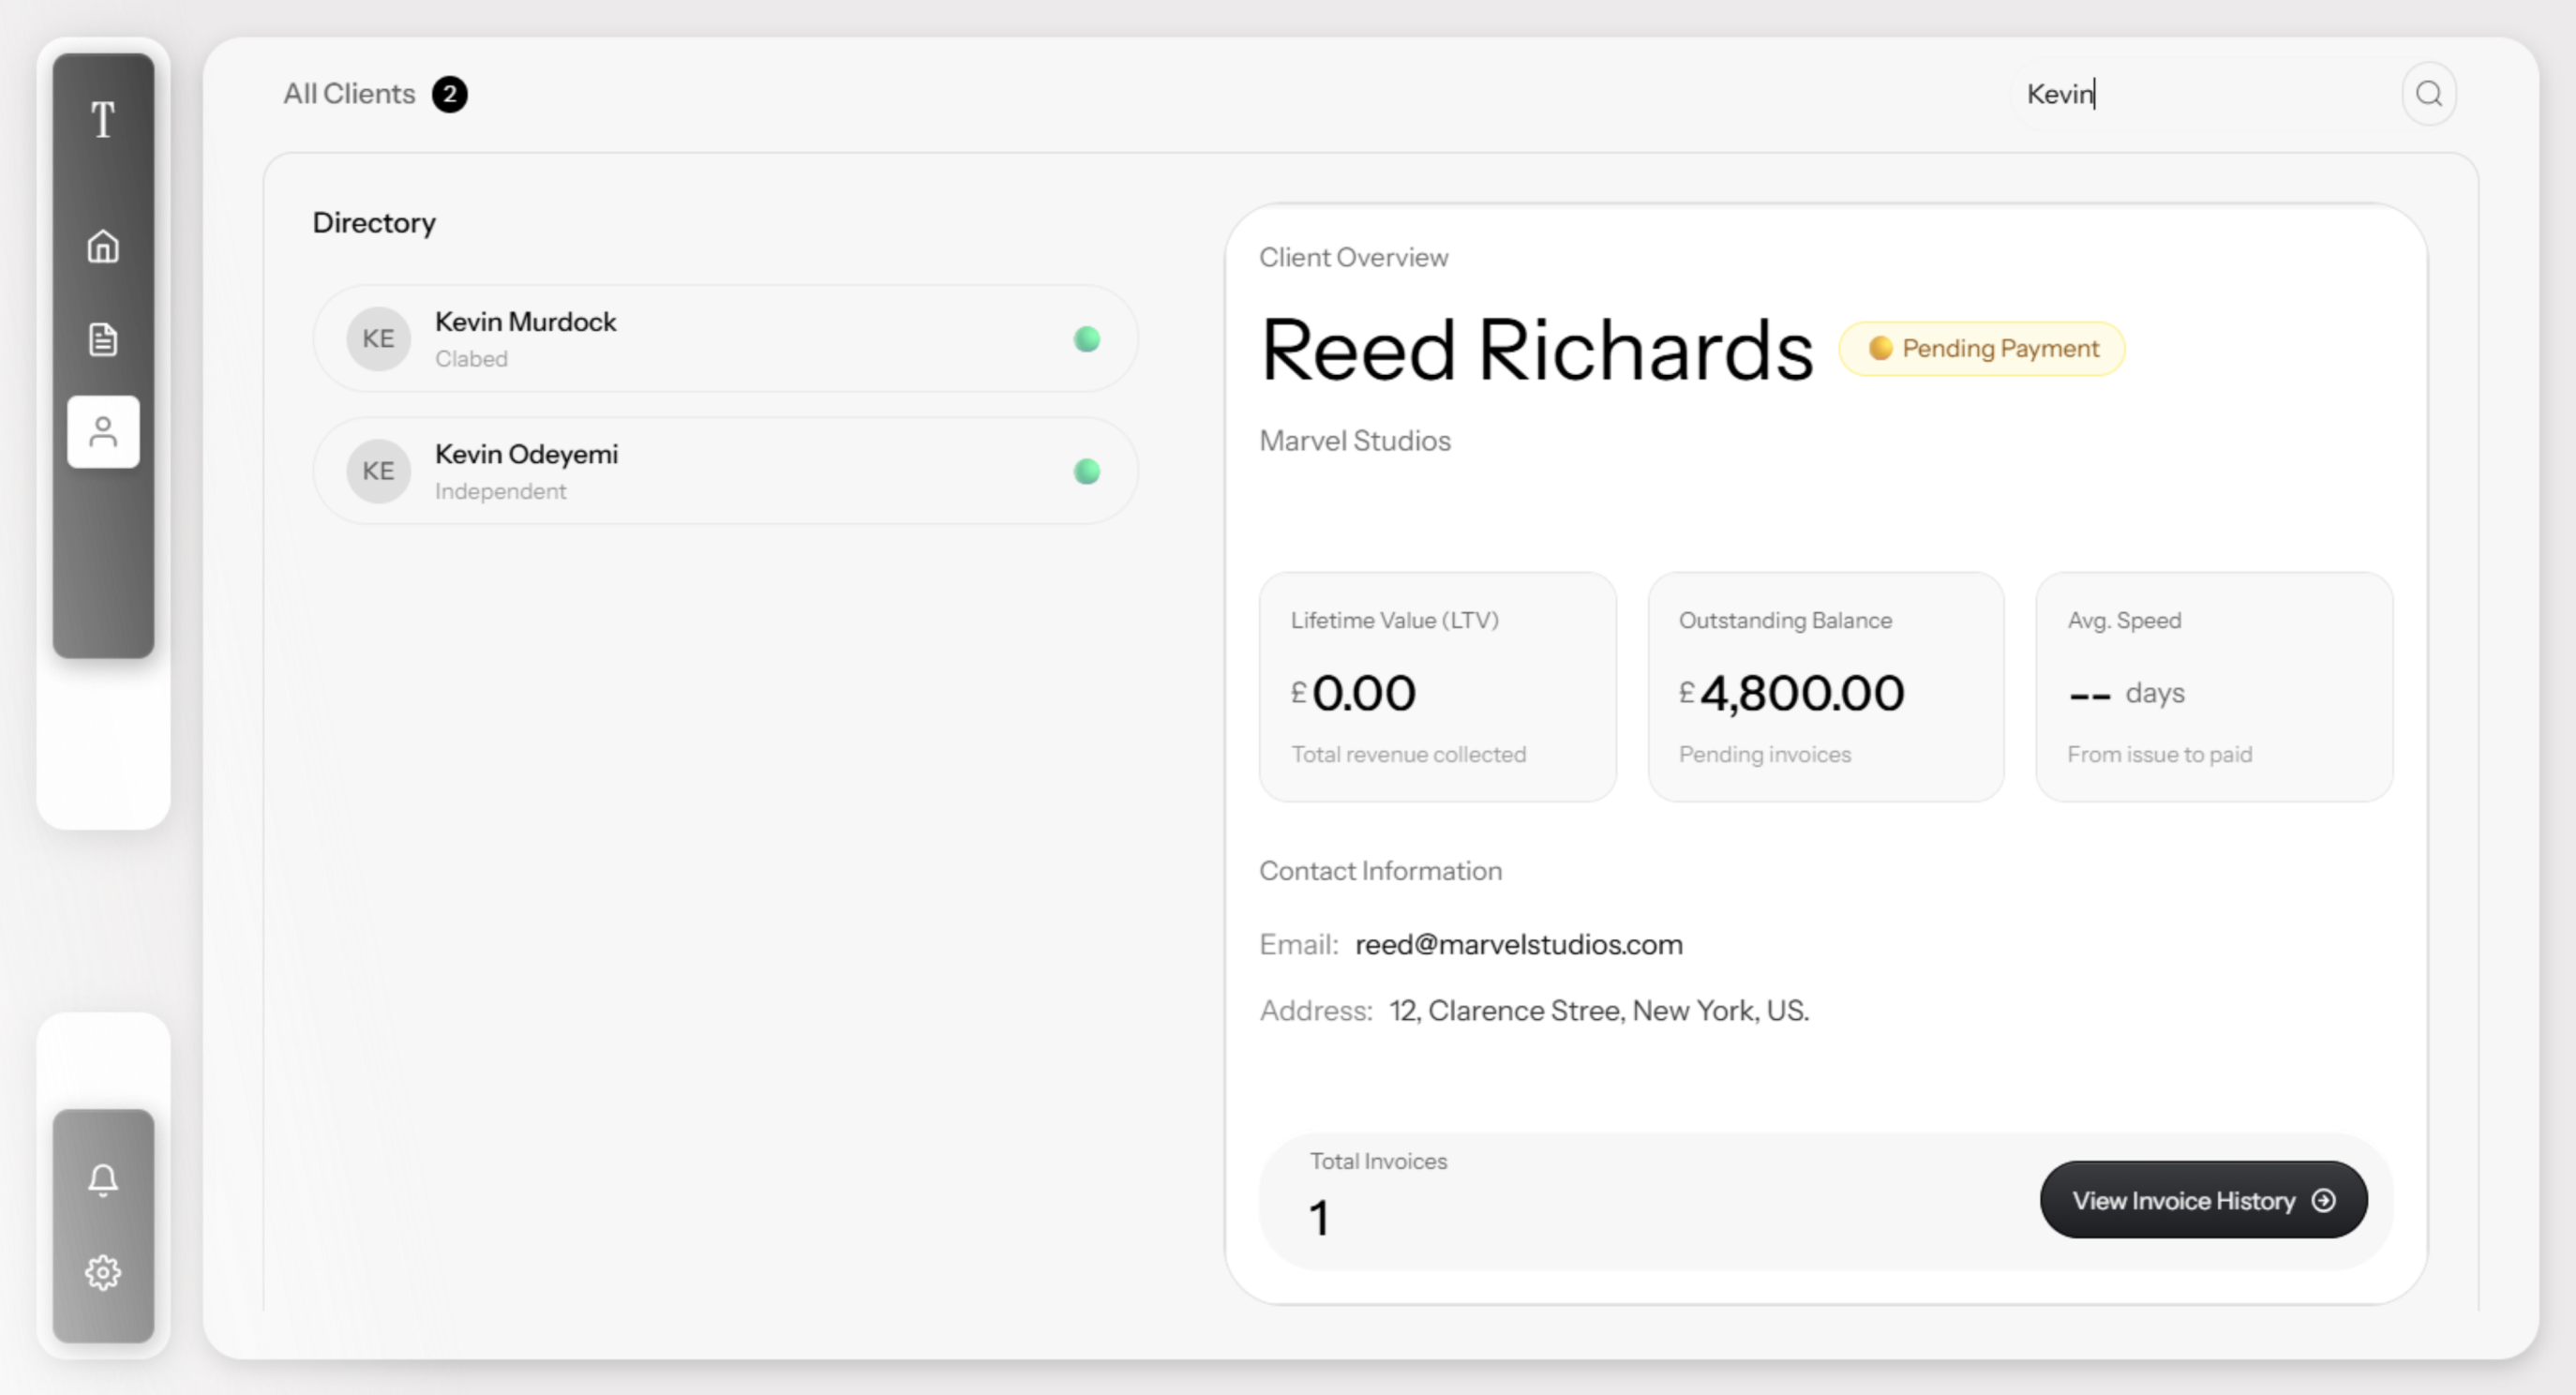Click the All Clients heading
The image size is (2576, 1395).
point(349,94)
